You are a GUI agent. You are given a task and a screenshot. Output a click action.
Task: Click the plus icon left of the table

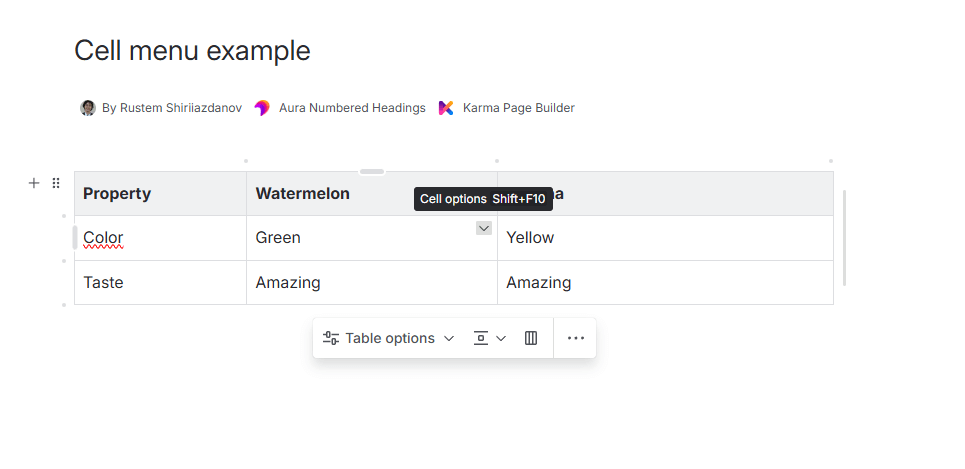pos(34,183)
